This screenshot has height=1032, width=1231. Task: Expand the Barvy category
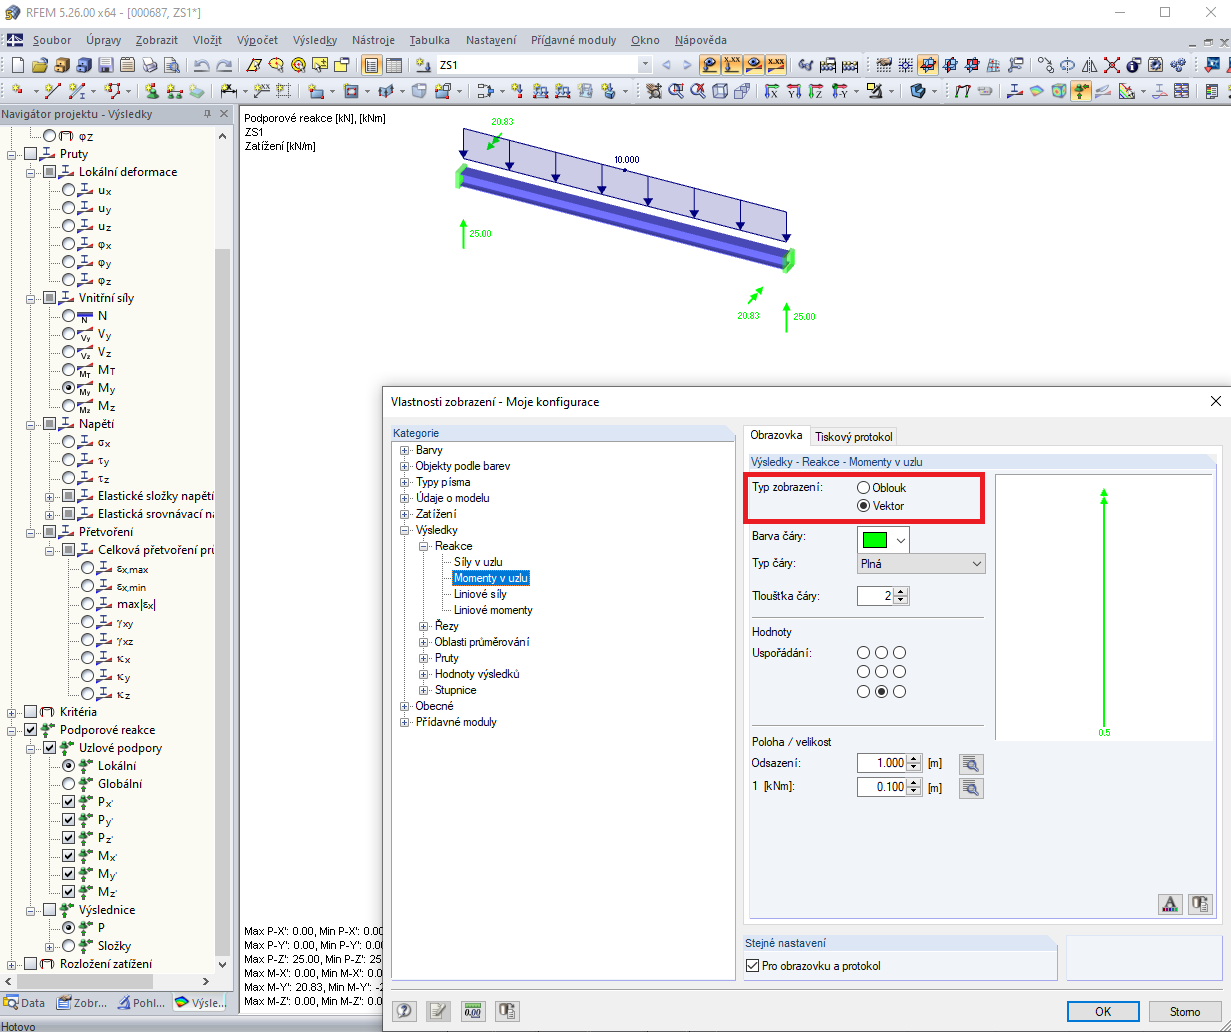[x=405, y=450]
